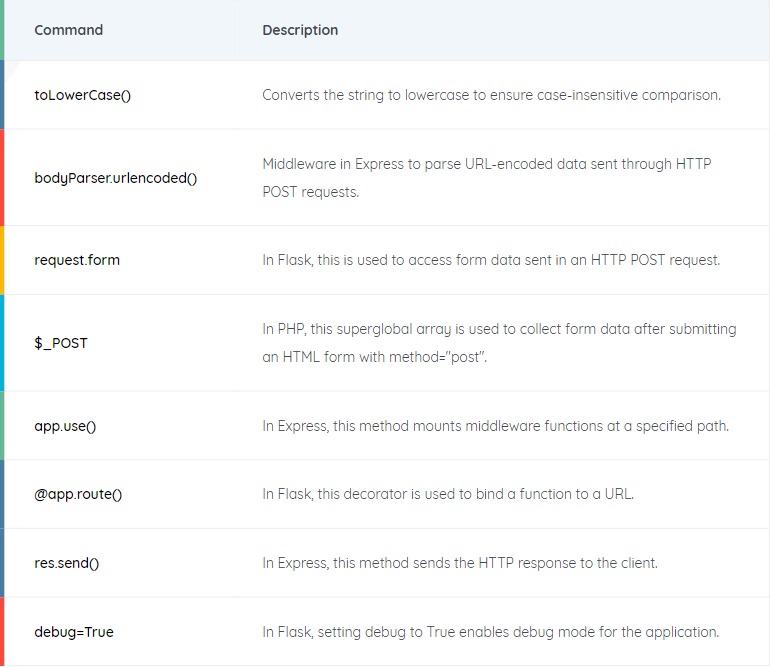Click the Express URL-encoded middleware description
770x667 pixels.
click(x=487, y=178)
